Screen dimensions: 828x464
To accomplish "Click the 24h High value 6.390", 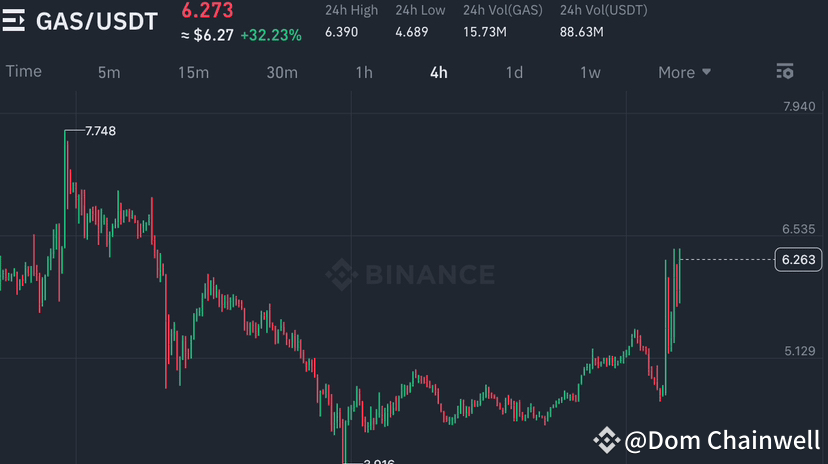I will click(342, 33).
